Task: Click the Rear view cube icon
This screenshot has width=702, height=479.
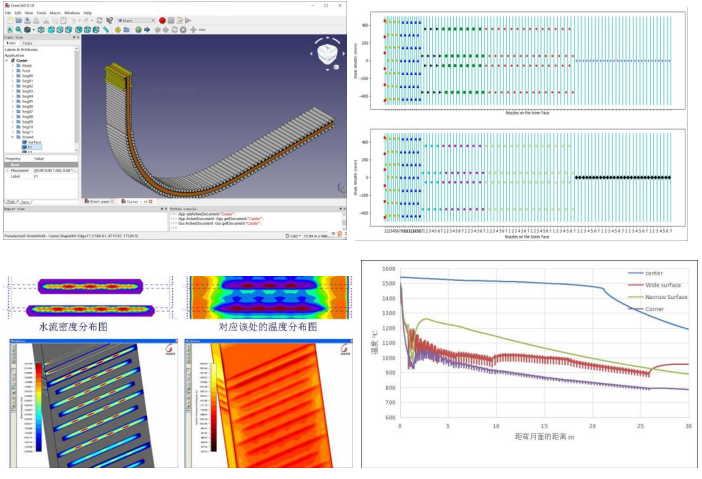Action: point(78,30)
